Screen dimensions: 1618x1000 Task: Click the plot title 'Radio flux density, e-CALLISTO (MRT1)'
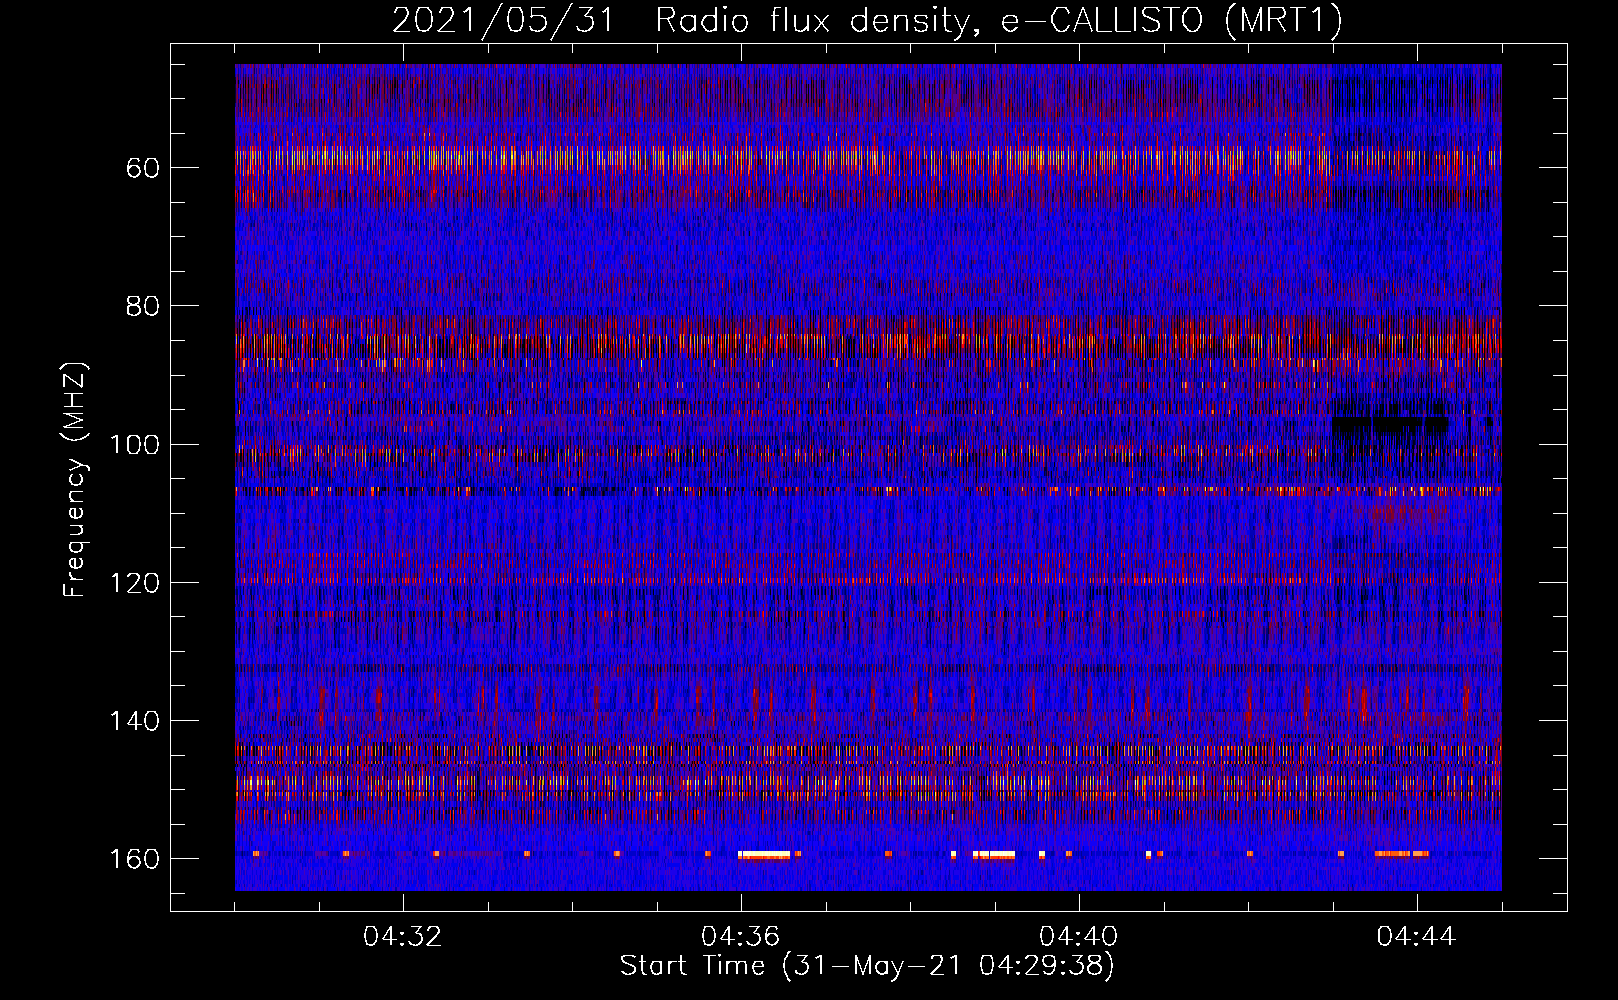click(x=999, y=20)
